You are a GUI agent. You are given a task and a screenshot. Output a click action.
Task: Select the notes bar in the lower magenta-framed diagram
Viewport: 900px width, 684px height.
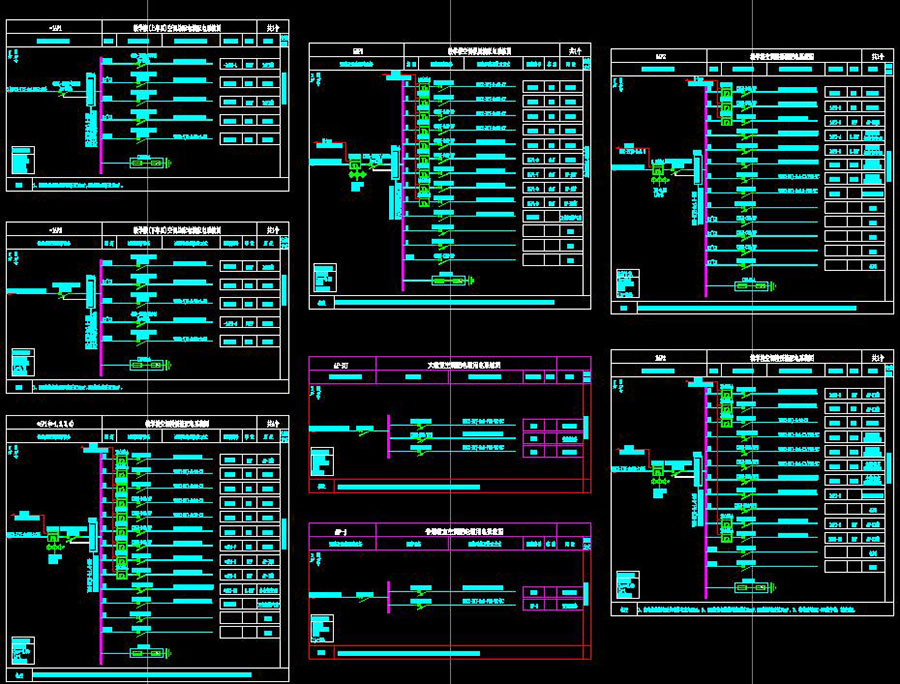(409, 653)
